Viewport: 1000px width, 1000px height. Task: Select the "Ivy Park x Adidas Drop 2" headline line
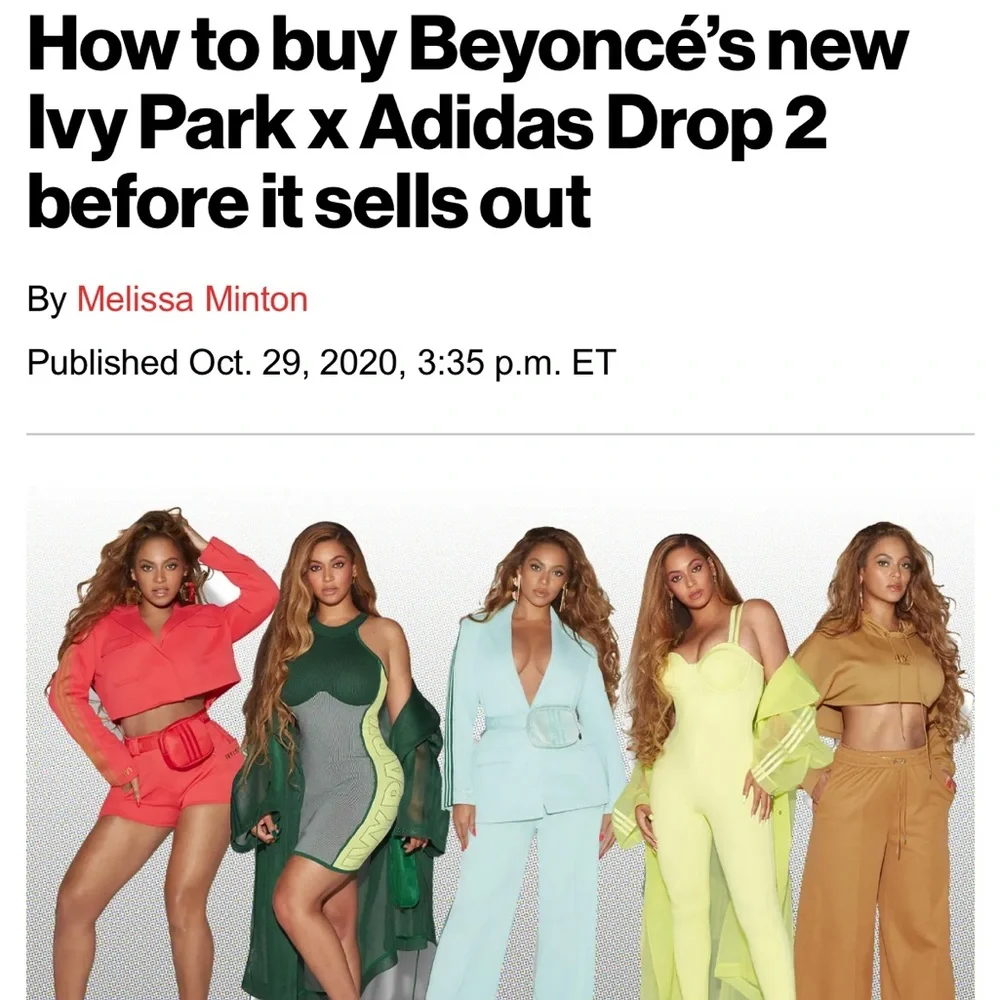[427, 124]
